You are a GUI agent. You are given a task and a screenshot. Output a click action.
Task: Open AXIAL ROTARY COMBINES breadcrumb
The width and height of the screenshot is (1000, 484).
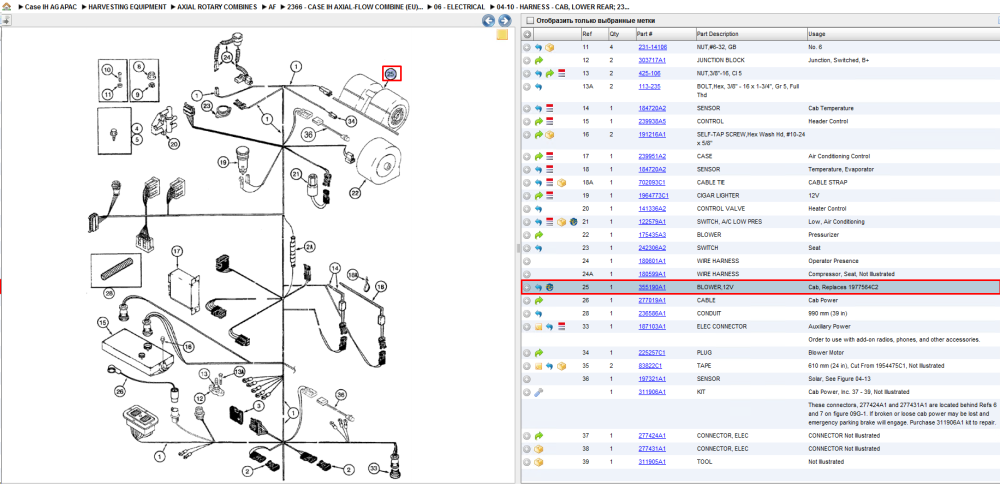click(x=217, y=6)
